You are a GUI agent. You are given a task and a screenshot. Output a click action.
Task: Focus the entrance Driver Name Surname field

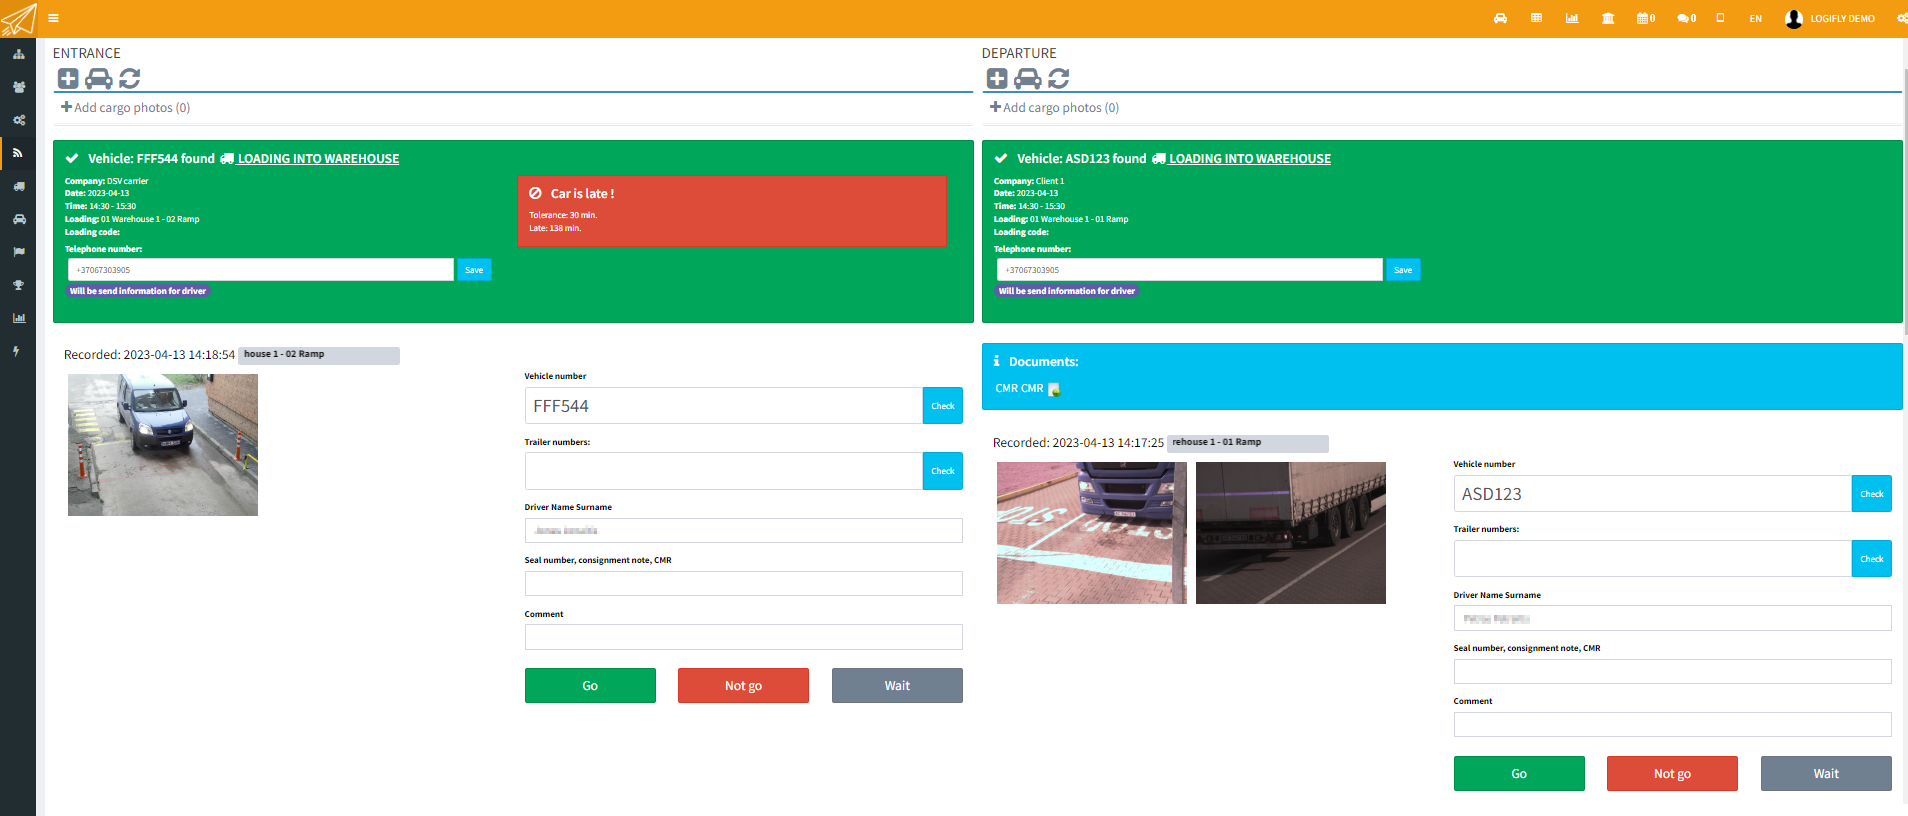click(744, 530)
